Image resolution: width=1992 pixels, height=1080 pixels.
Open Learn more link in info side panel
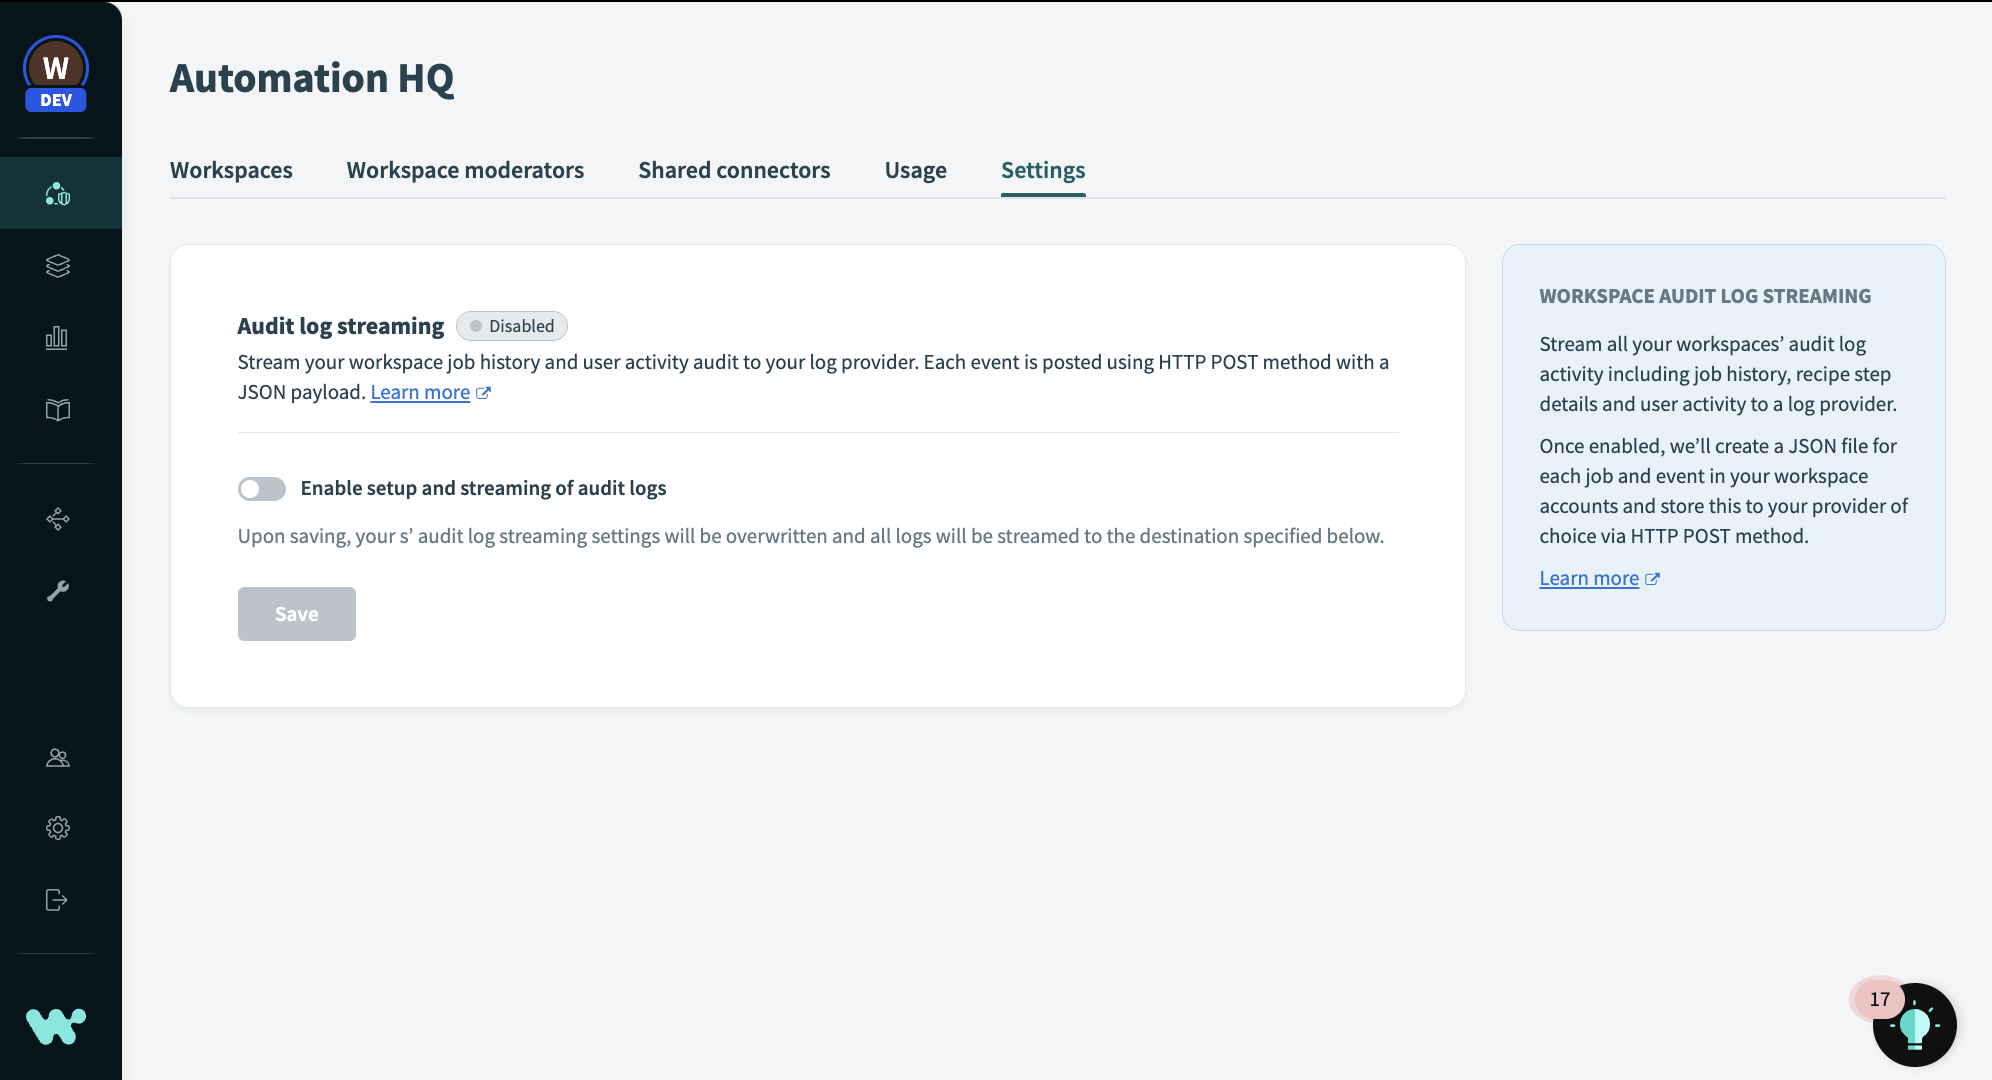(x=1589, y=578)
